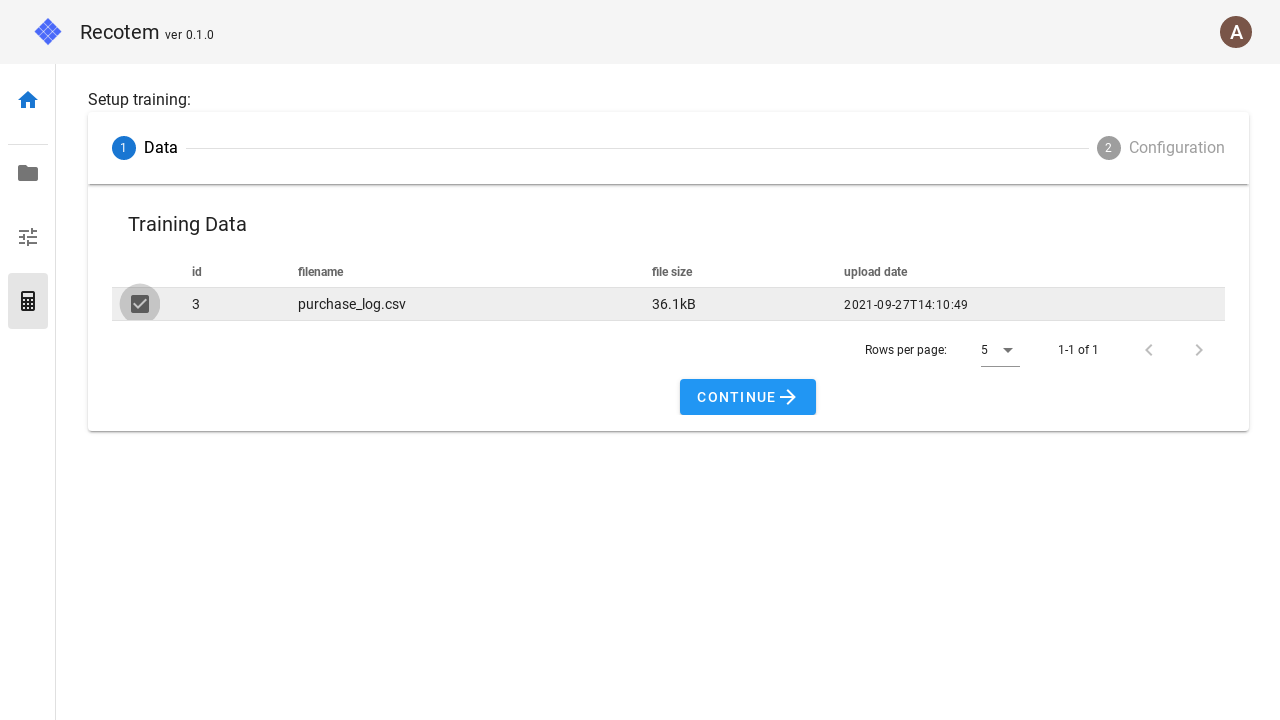
Task: Go to the Home page in sidebar
Action: pos(28,100)
